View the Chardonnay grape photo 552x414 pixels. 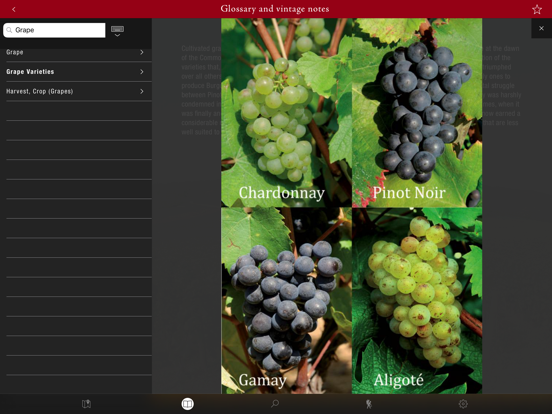click(x=286, y=113)
